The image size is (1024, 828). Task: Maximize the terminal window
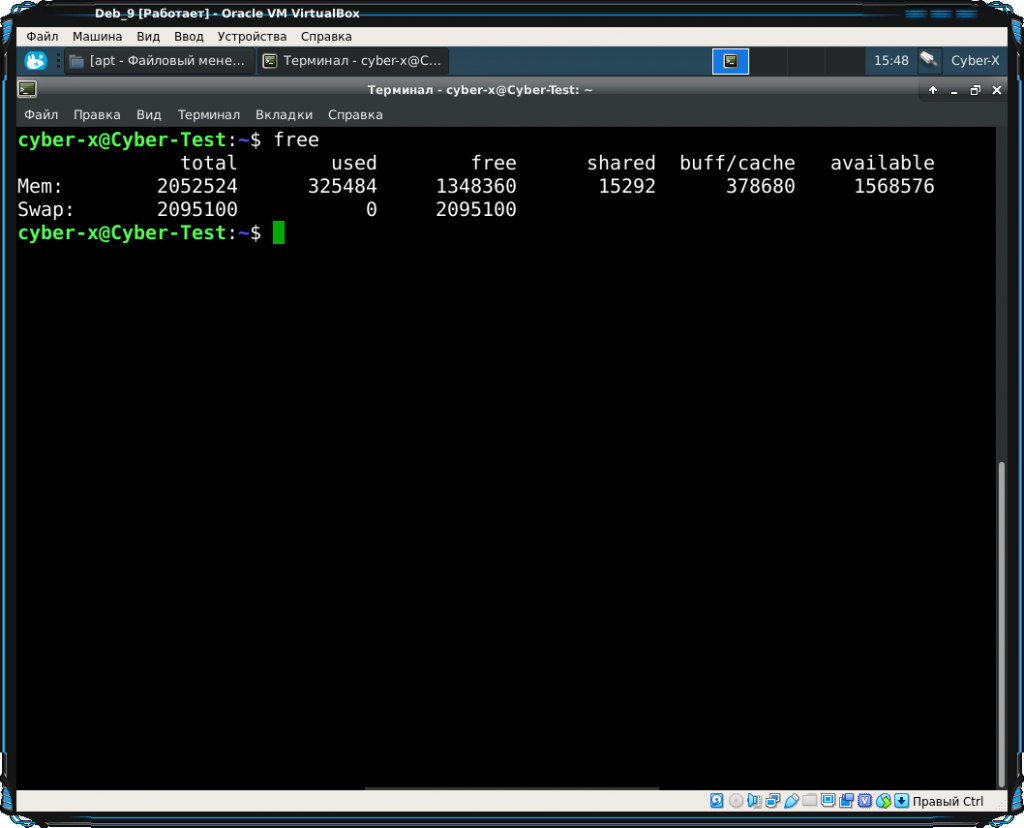pyautogui.click(x=975, y=90)
